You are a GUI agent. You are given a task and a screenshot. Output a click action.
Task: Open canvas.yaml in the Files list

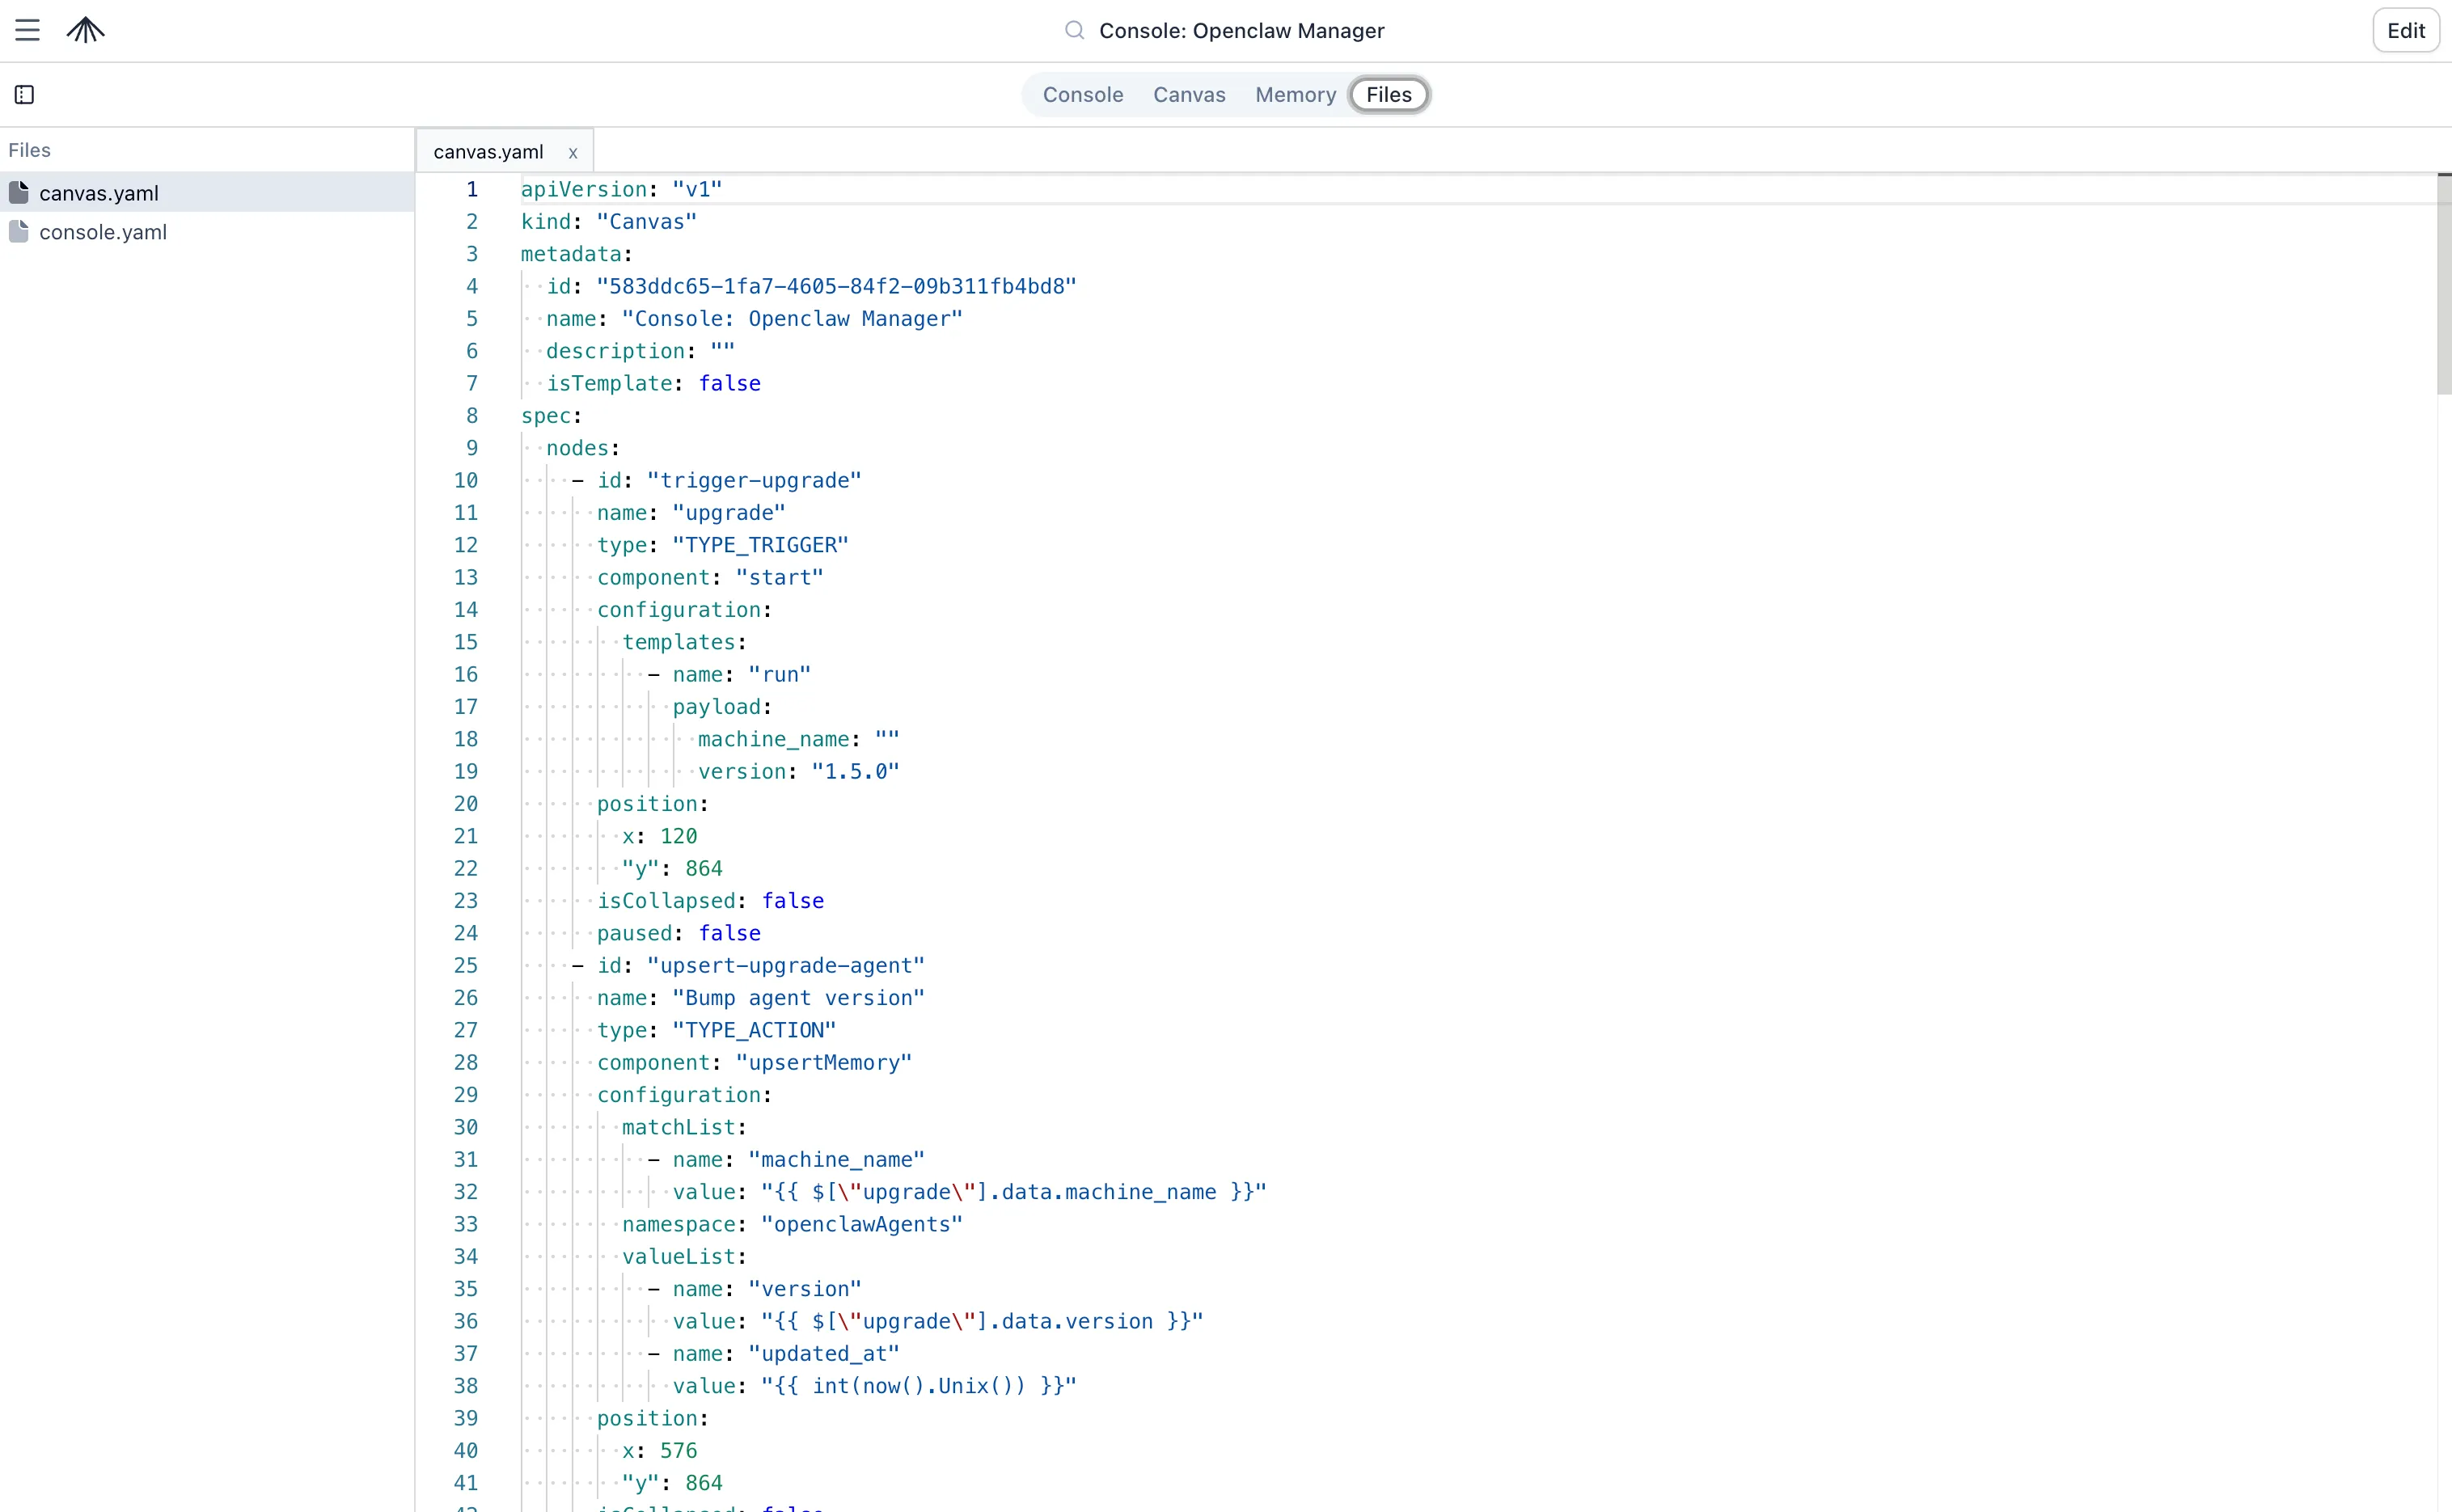(x=207, y=192)
